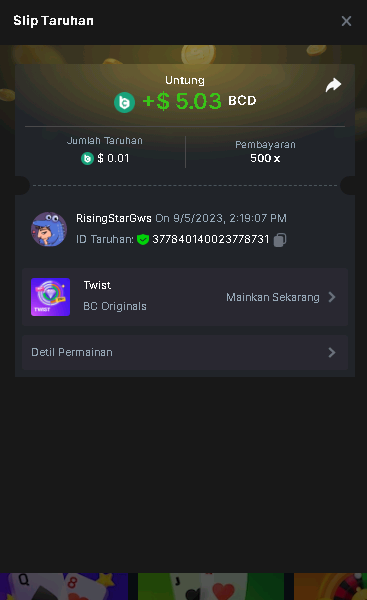Click the Twist game title

click(97, 285)
